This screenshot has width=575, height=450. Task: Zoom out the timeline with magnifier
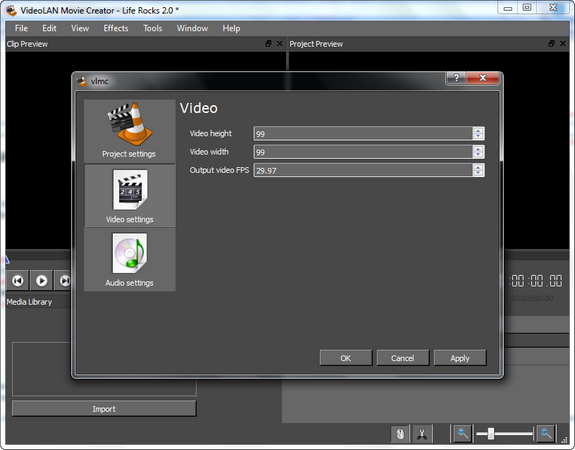click(463, 434)
